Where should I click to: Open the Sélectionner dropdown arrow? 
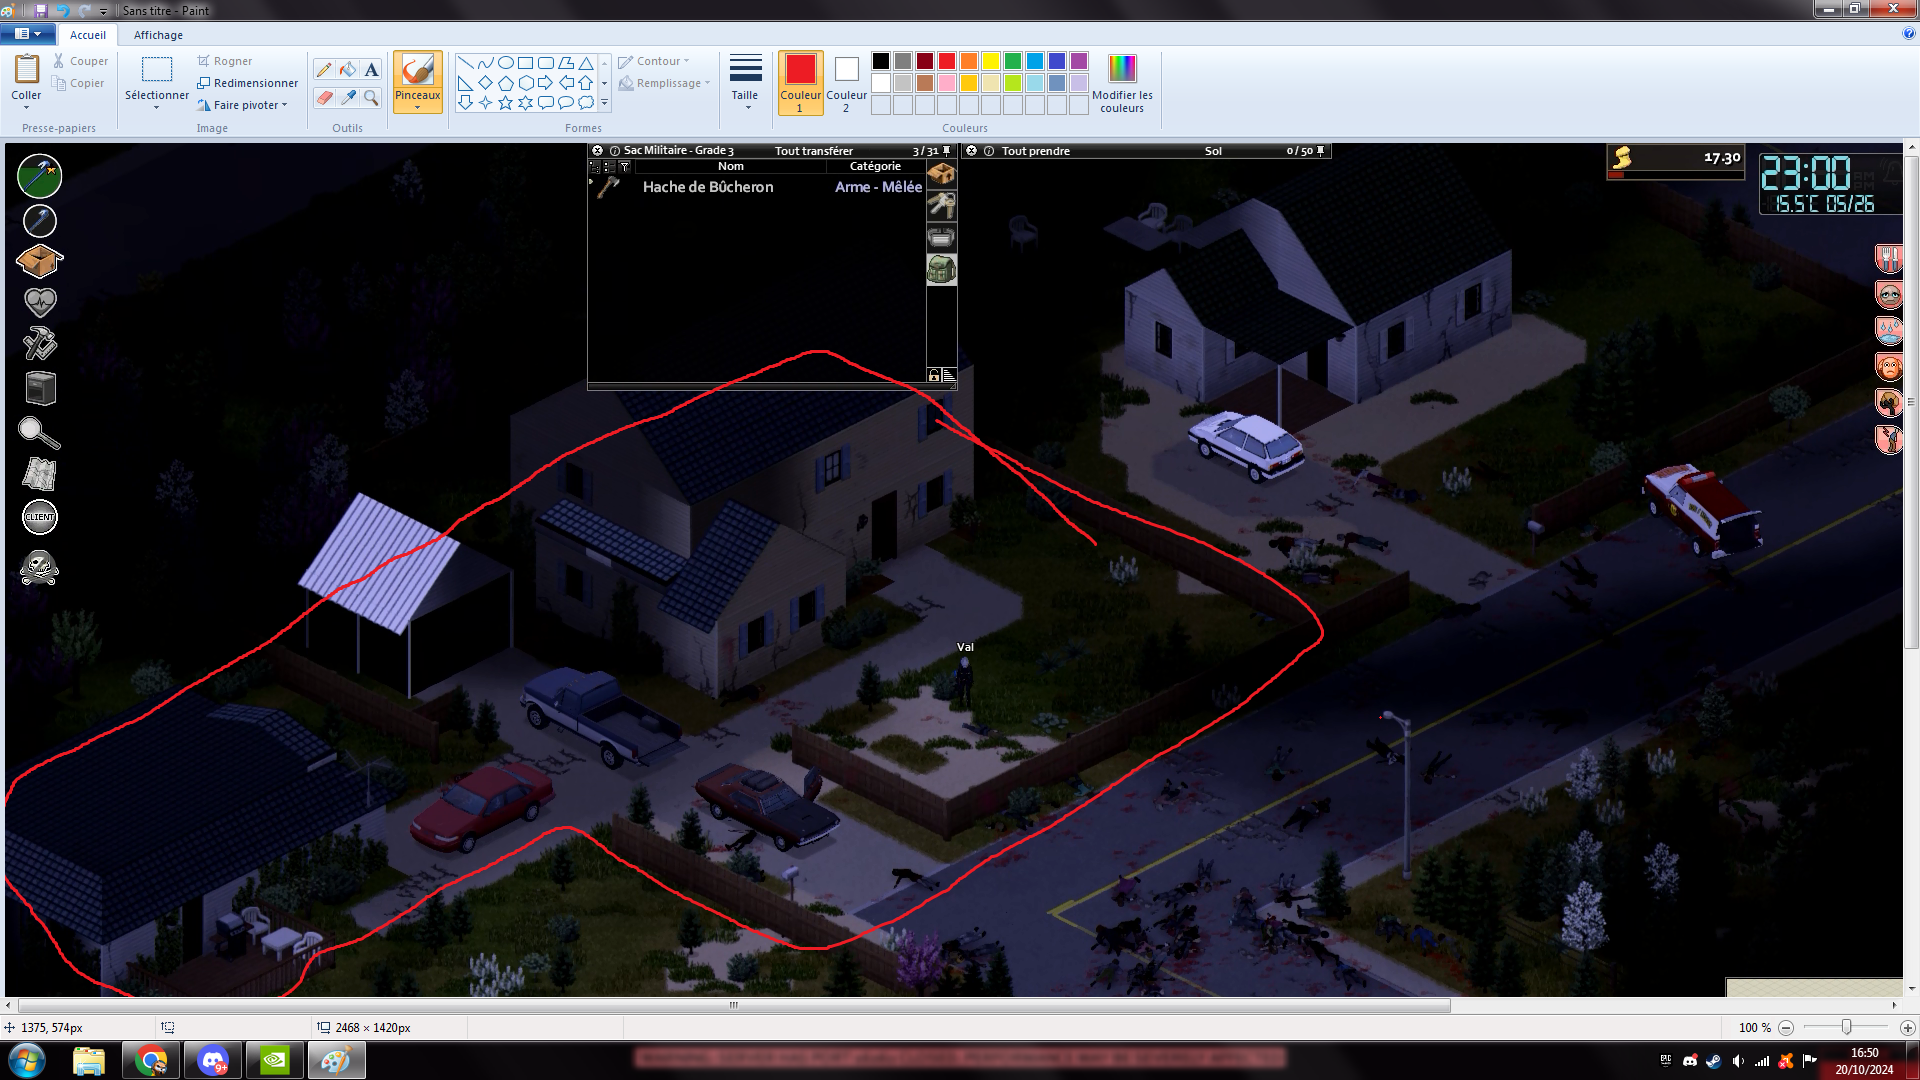pos(156,107)
